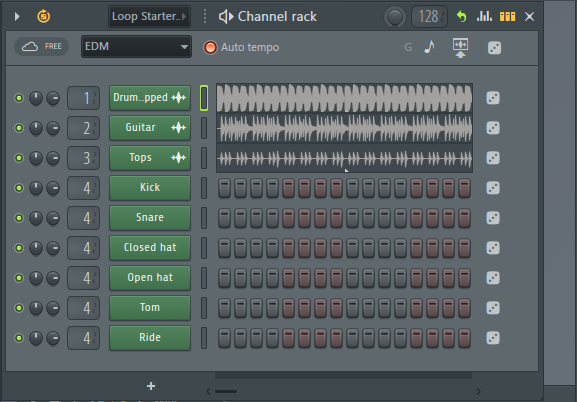577x402 pixels.
Task: Click the horizontal scrollbar right arrow
Action: point(478,391)
